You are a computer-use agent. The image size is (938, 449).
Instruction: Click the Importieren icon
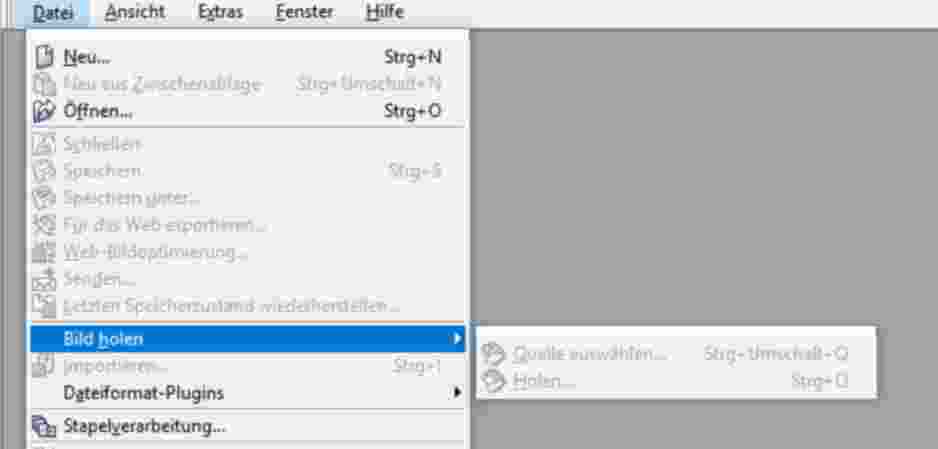(x=44, y=365)
